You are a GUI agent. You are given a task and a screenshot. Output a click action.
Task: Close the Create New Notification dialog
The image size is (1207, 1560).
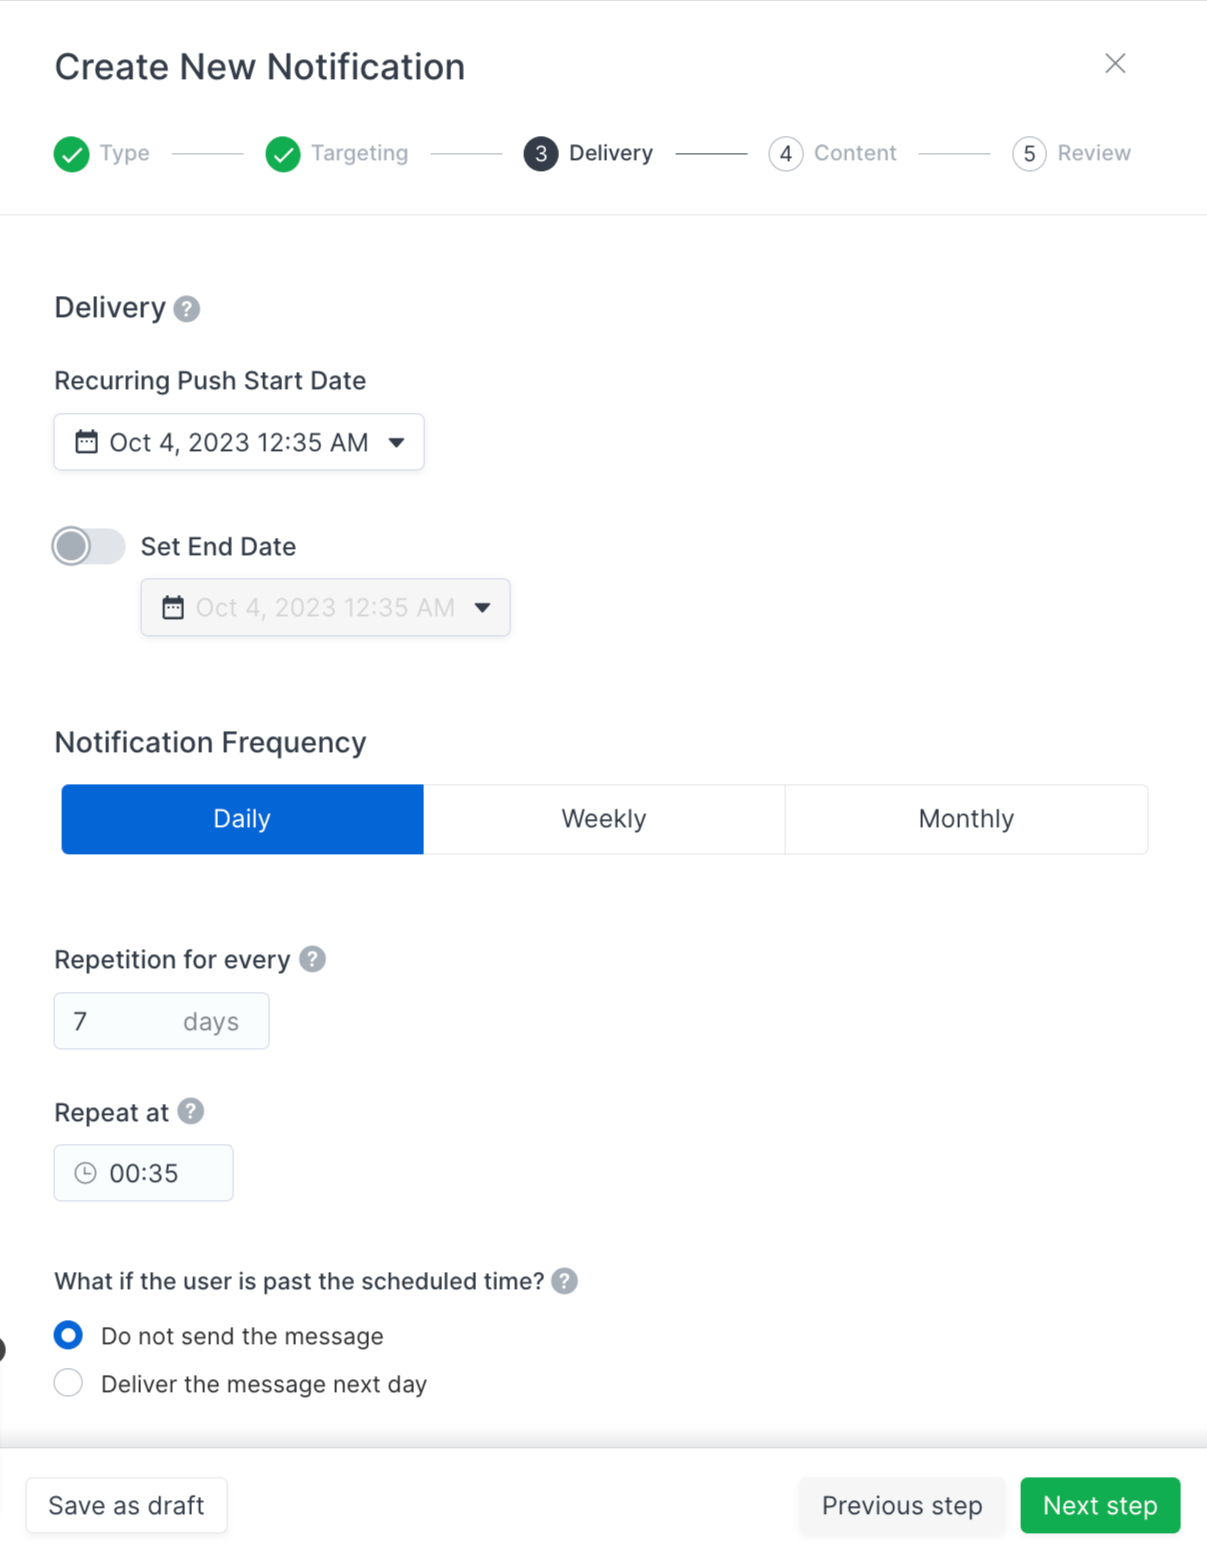(1115, 64)
